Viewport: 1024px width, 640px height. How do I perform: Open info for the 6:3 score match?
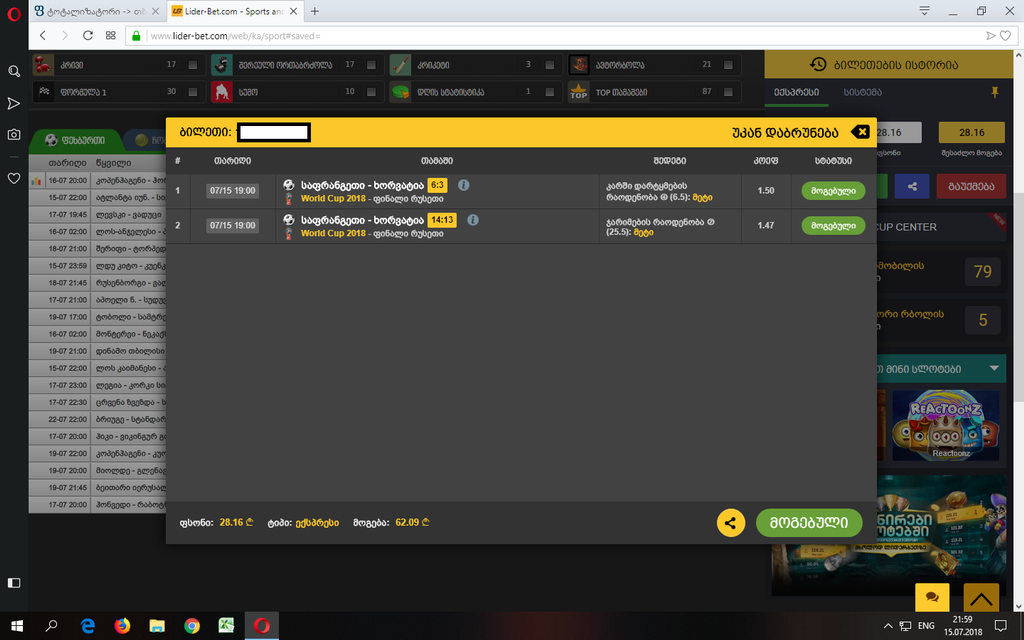(x=464, y=185)
